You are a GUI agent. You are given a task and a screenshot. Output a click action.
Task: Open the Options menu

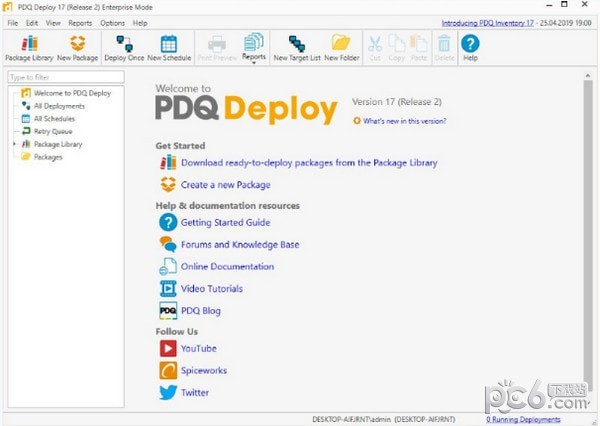coord(112,23)
